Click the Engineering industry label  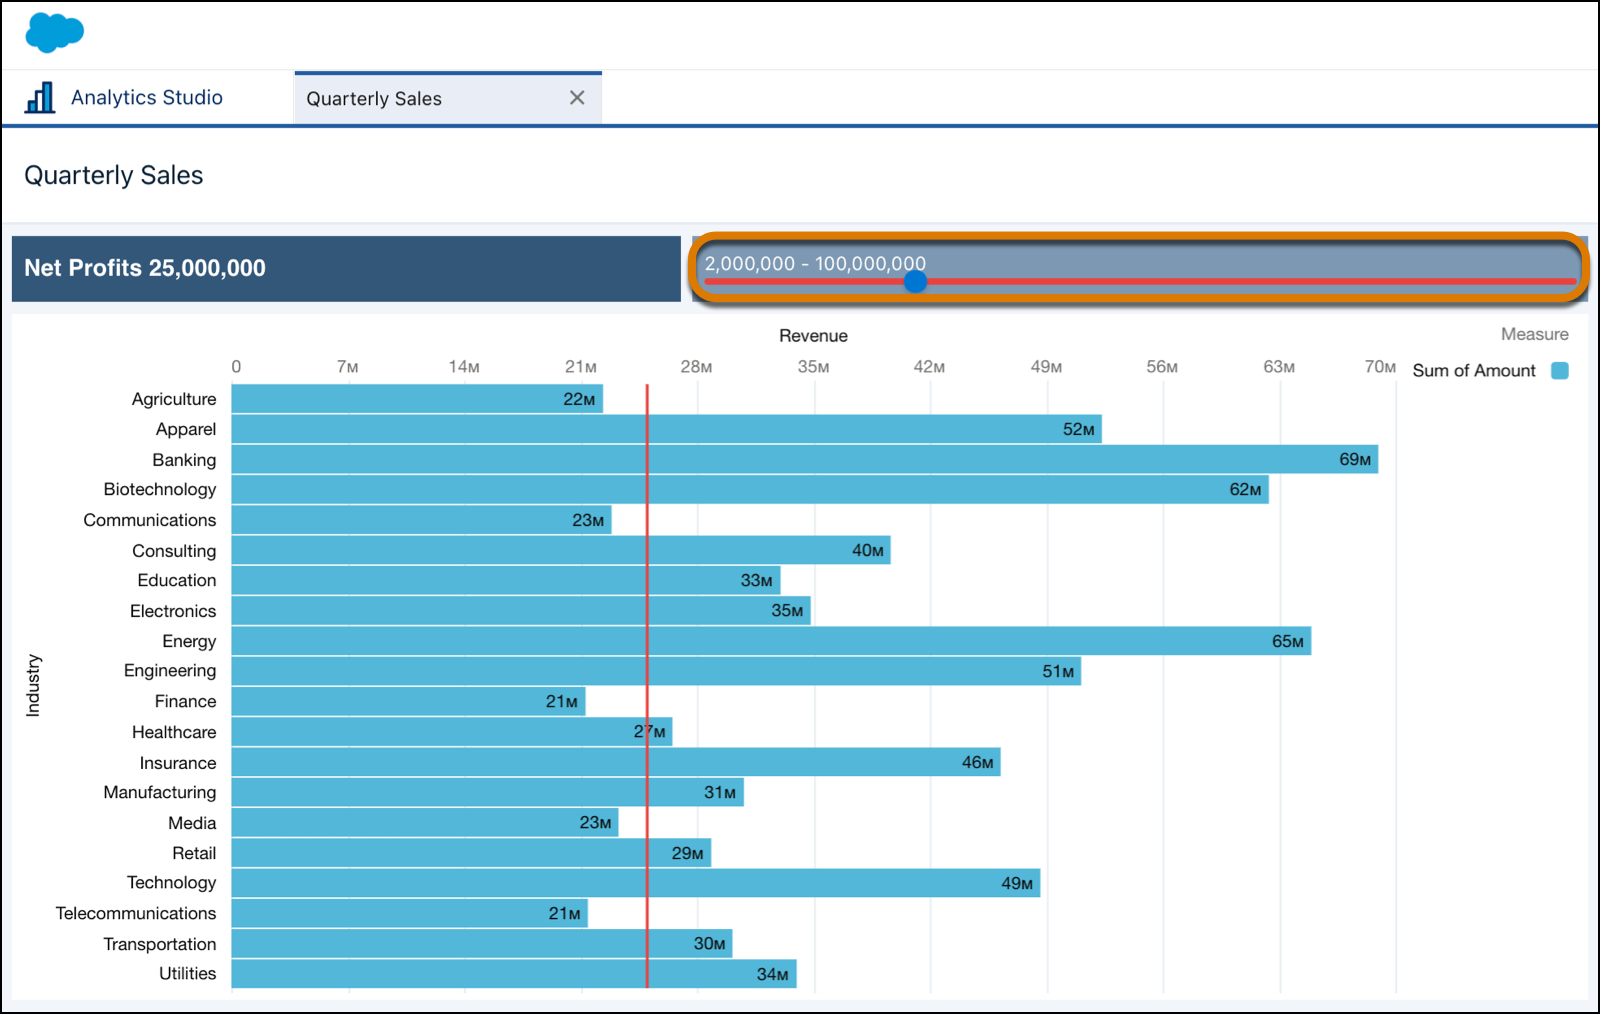(170, 670)
